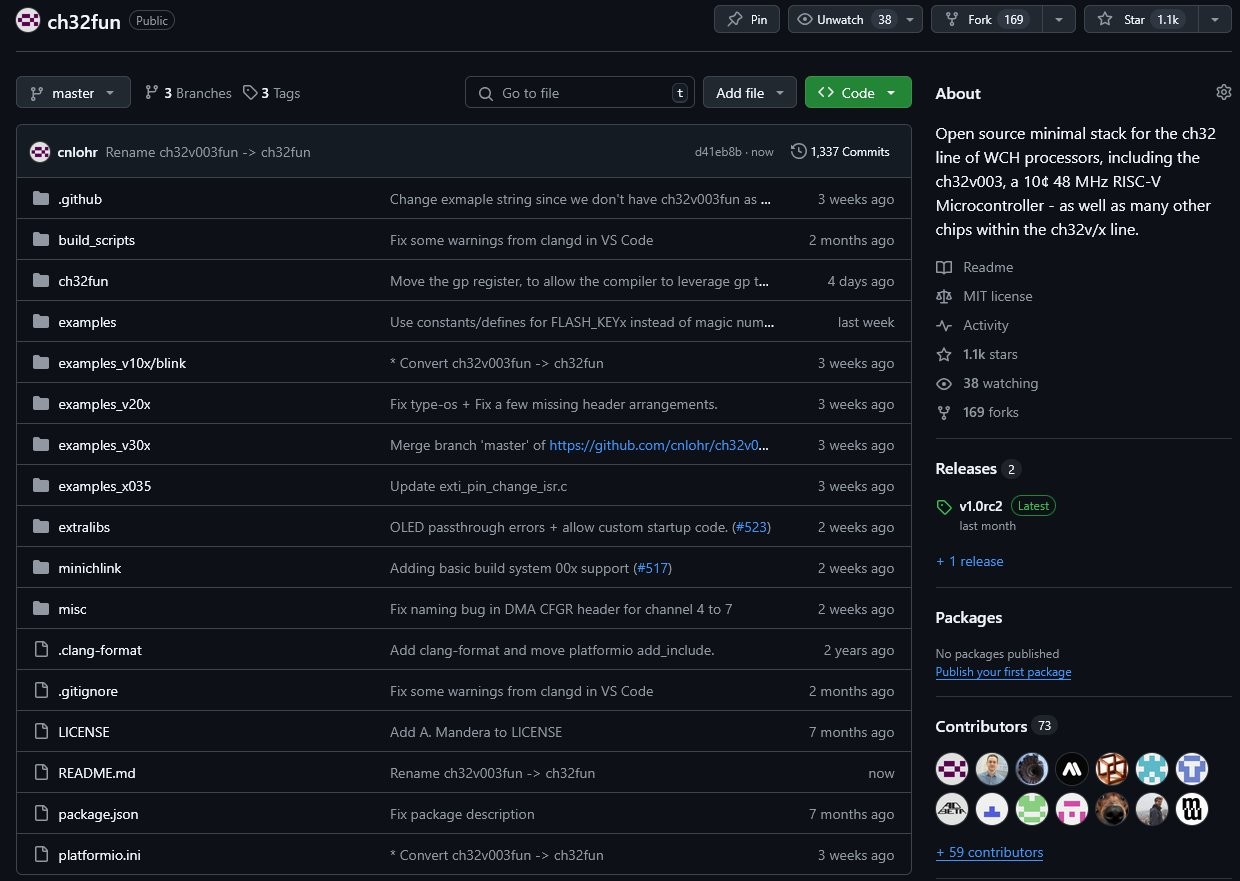
Task: Open the README.md file
Action: (97, 773)
